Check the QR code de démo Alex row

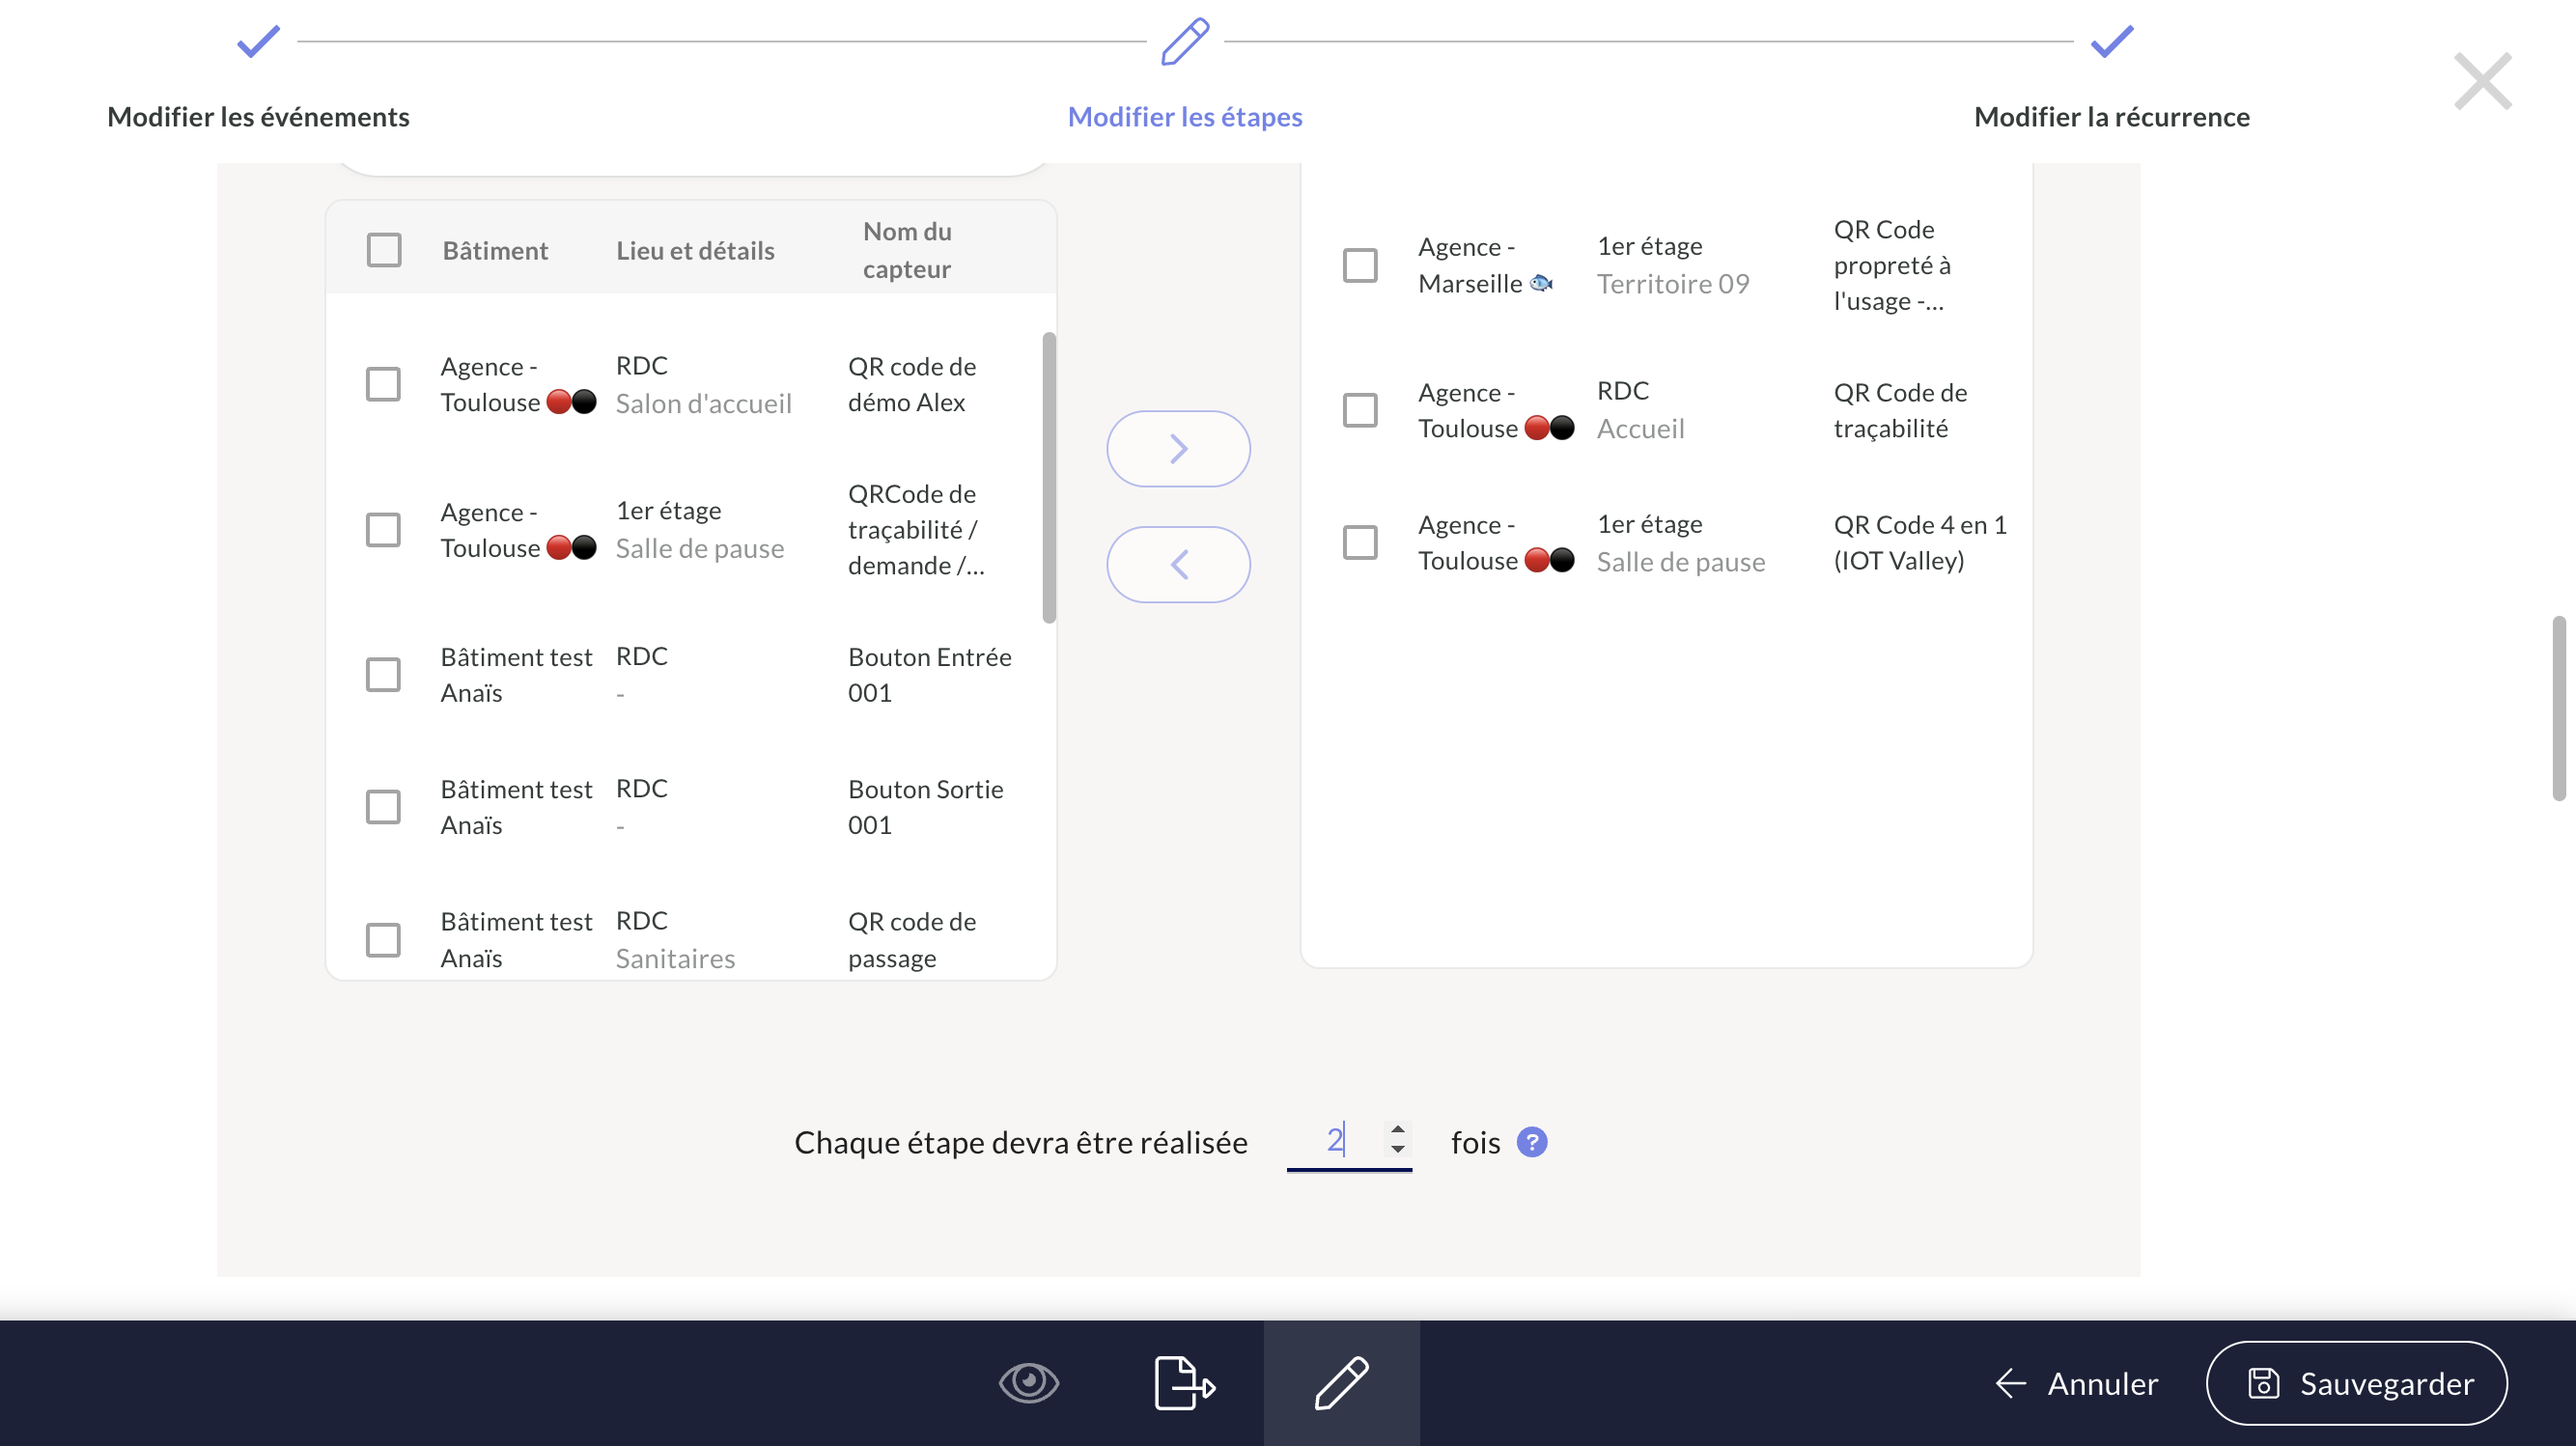[383, 384]
